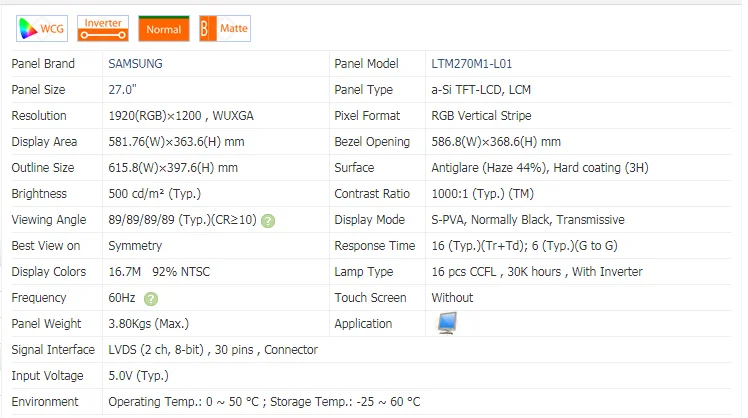The image size is (748, 418).
Task: Click the Pixel Format label
Action: (x=367, y=115)
